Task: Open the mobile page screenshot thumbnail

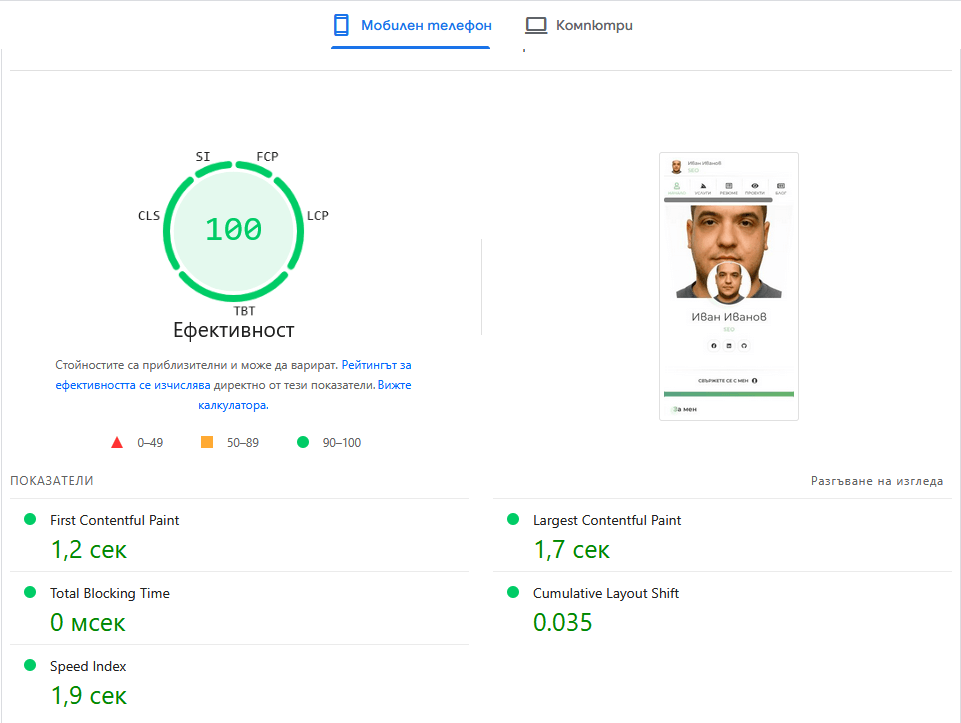Action: click(729, 286)
